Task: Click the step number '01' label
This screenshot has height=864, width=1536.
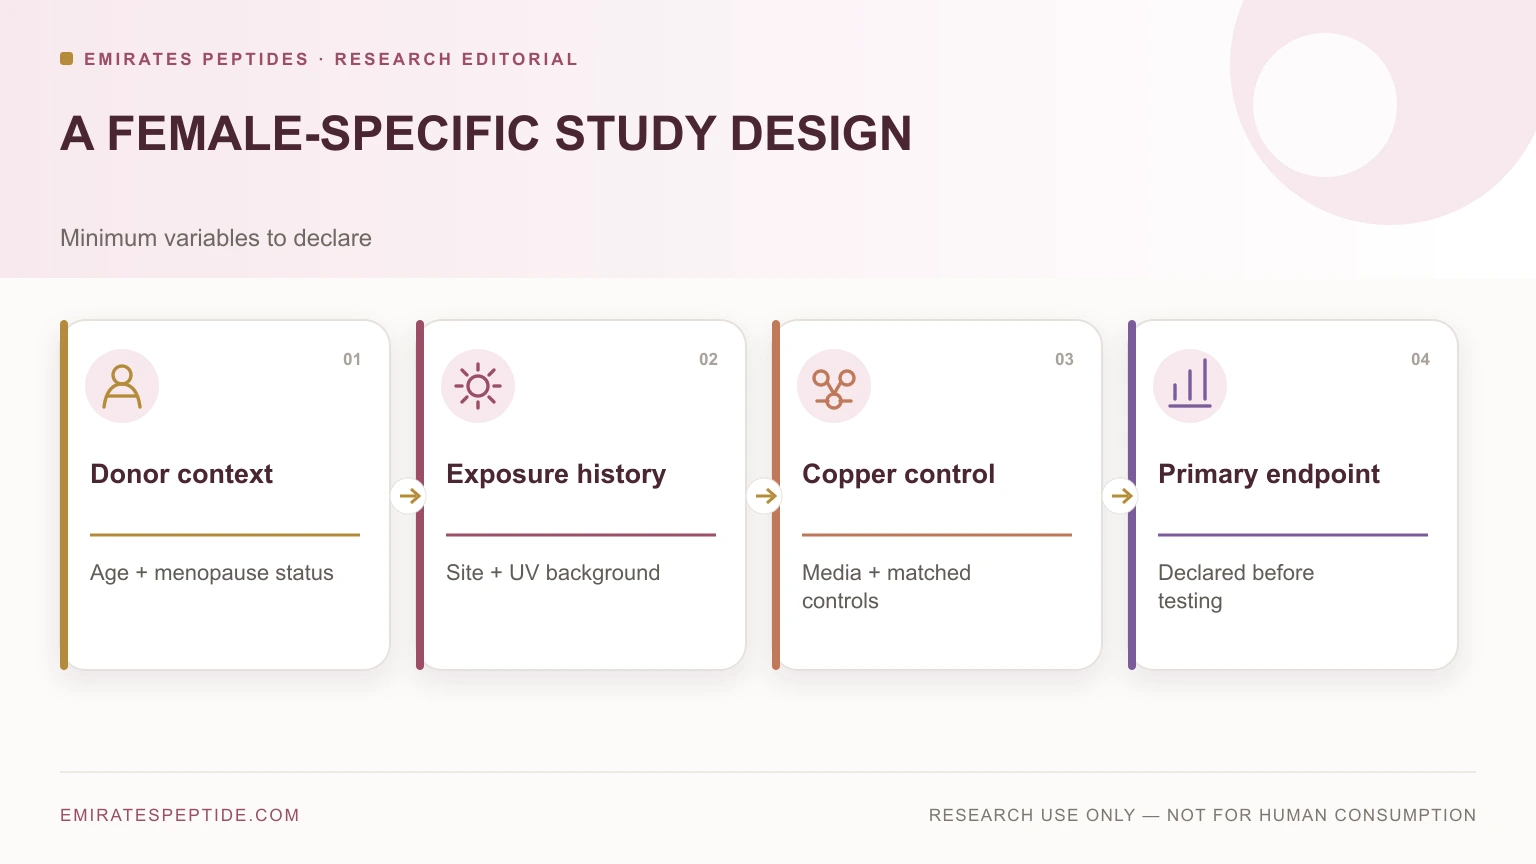Action: pos(352,359)
